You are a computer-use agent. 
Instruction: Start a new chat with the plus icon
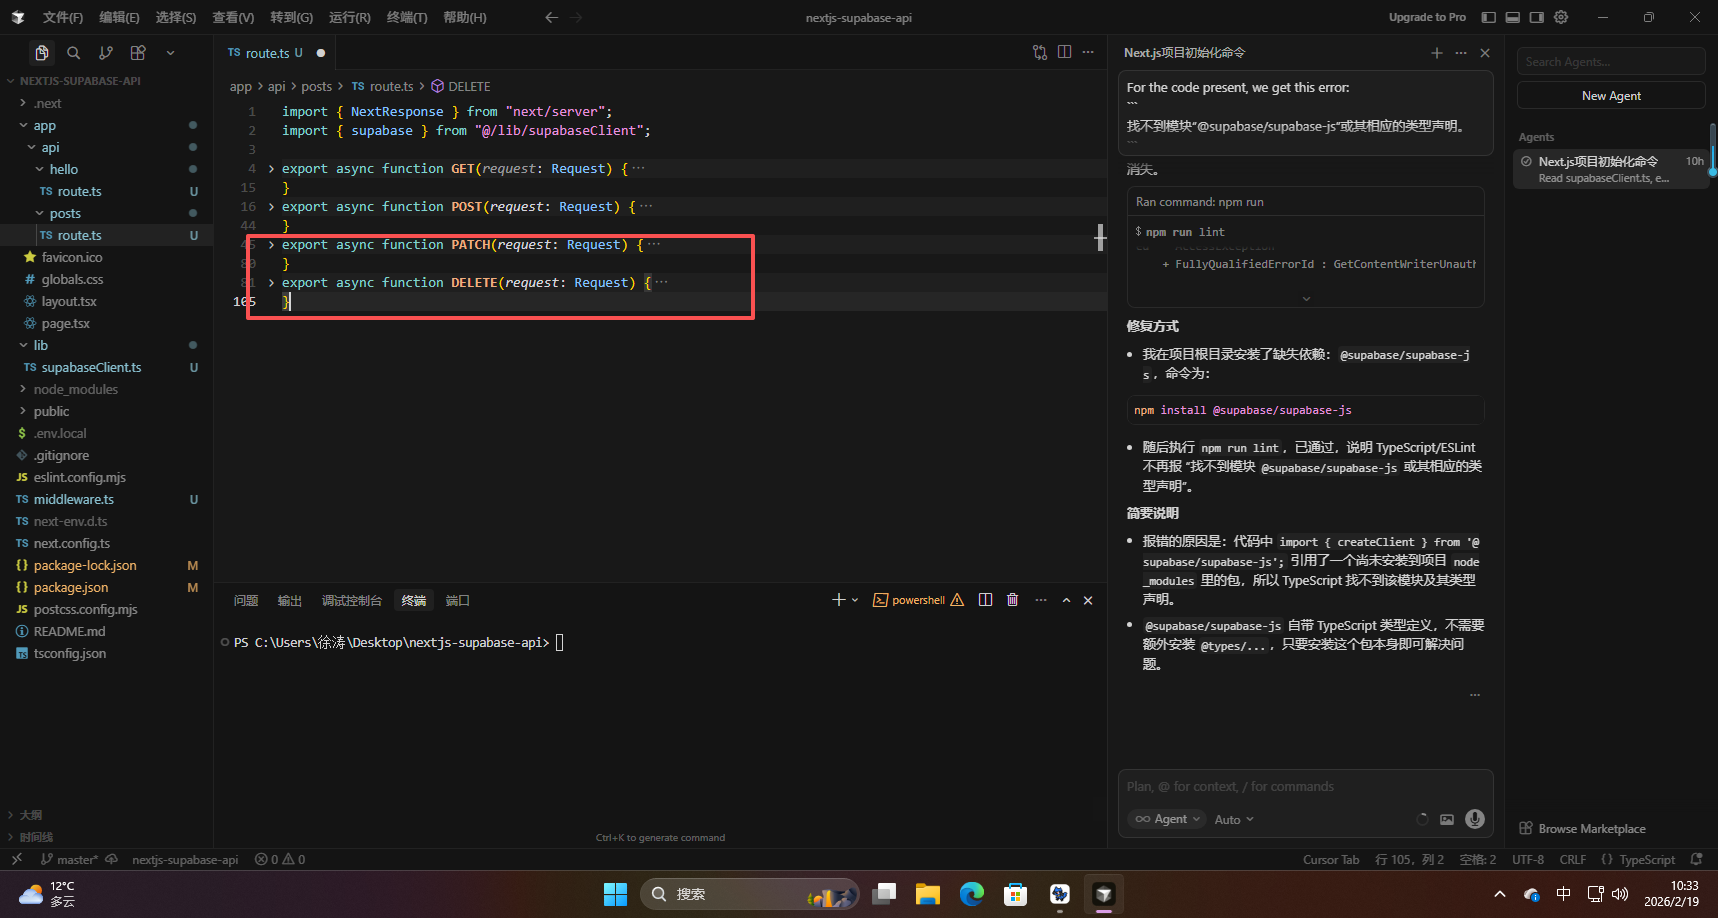1437,53
